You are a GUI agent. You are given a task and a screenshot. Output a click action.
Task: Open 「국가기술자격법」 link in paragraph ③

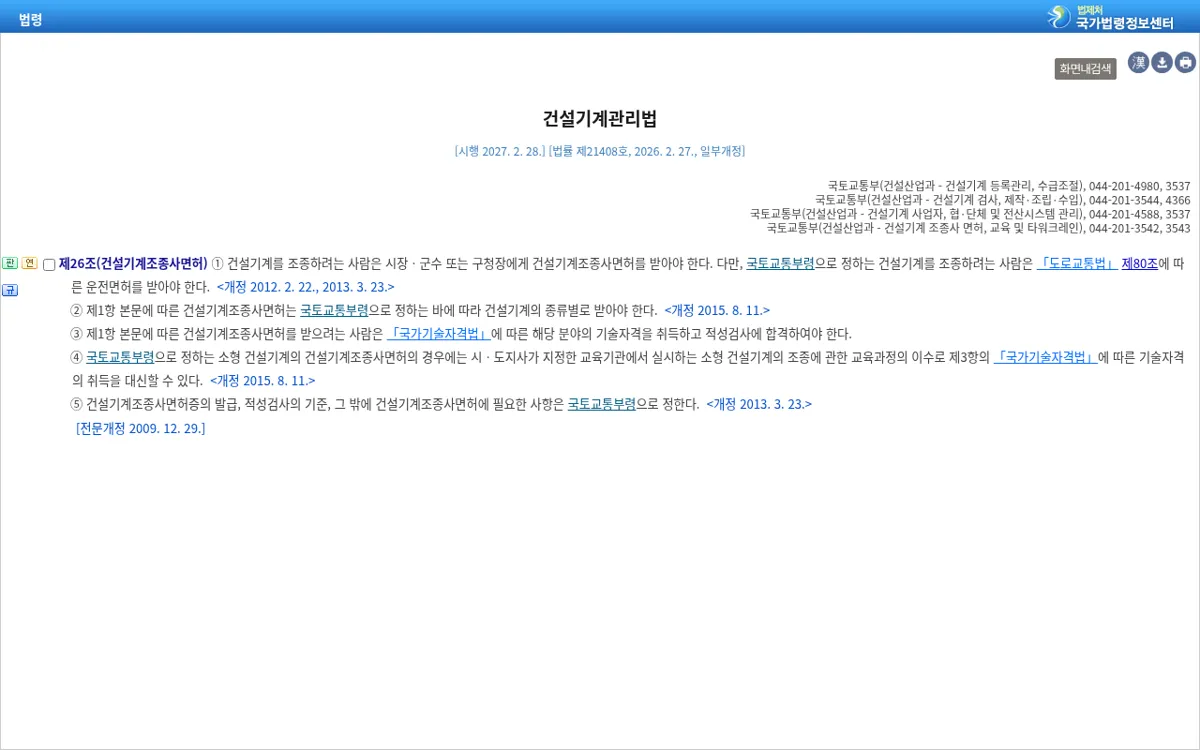[438, 334]
